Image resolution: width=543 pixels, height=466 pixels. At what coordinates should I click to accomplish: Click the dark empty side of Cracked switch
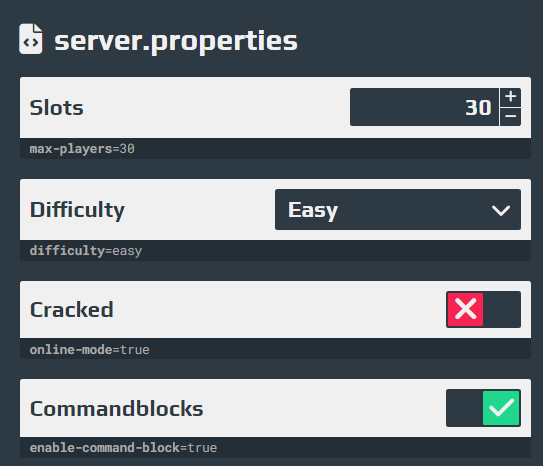coord(502,310)
